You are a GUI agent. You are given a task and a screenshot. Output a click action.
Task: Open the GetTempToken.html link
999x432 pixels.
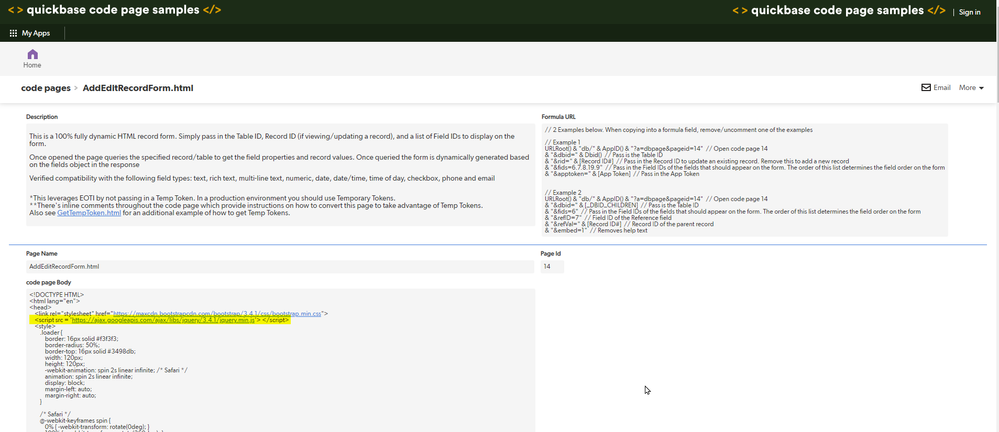89,213
